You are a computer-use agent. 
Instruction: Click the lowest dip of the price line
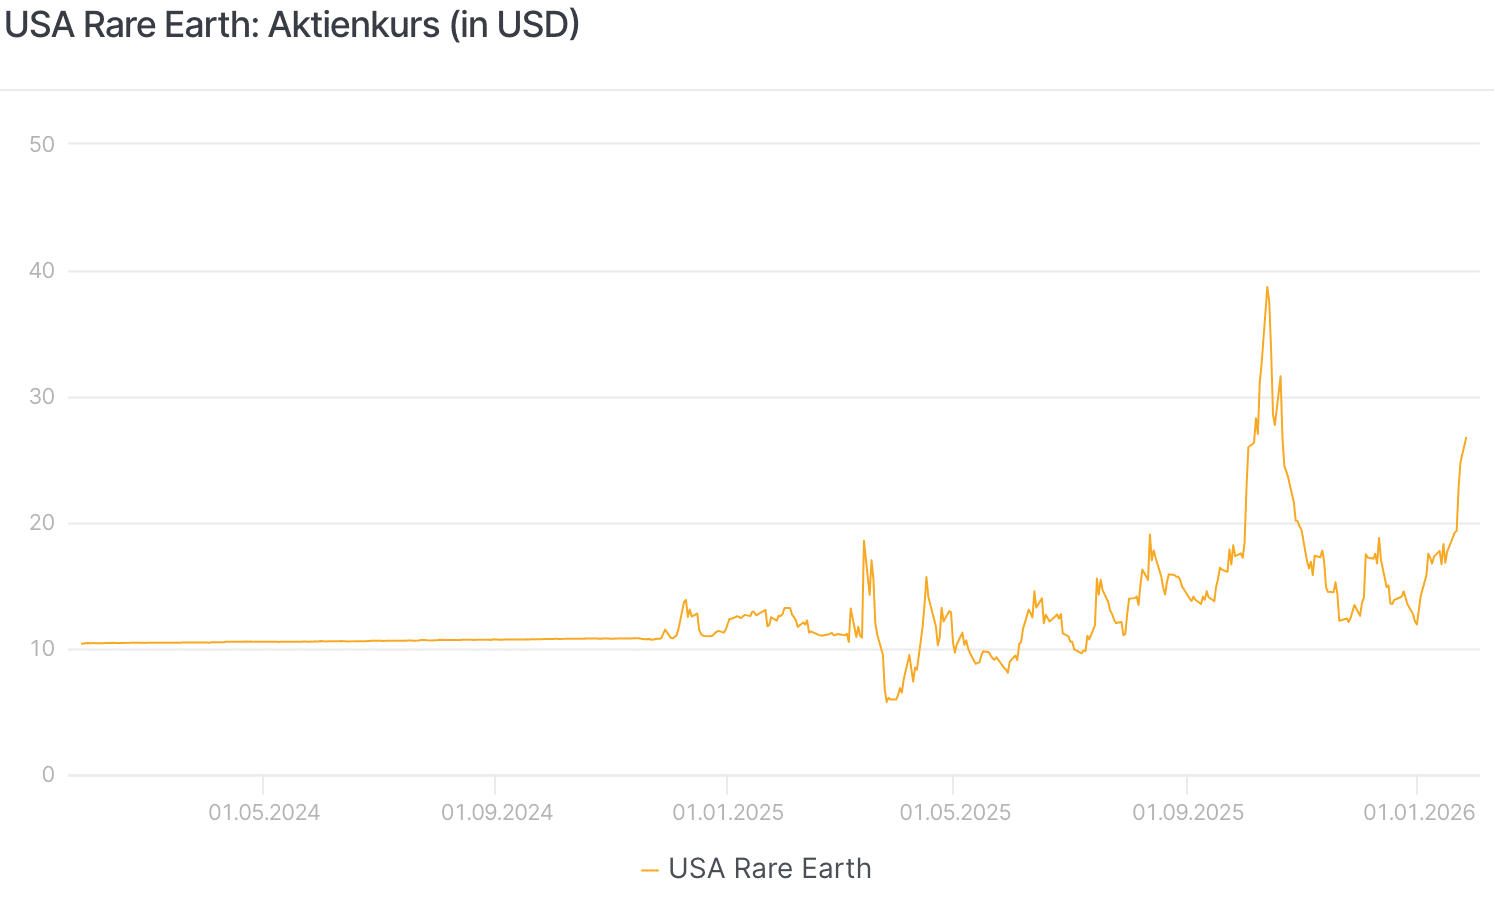[x=886, y=701]
